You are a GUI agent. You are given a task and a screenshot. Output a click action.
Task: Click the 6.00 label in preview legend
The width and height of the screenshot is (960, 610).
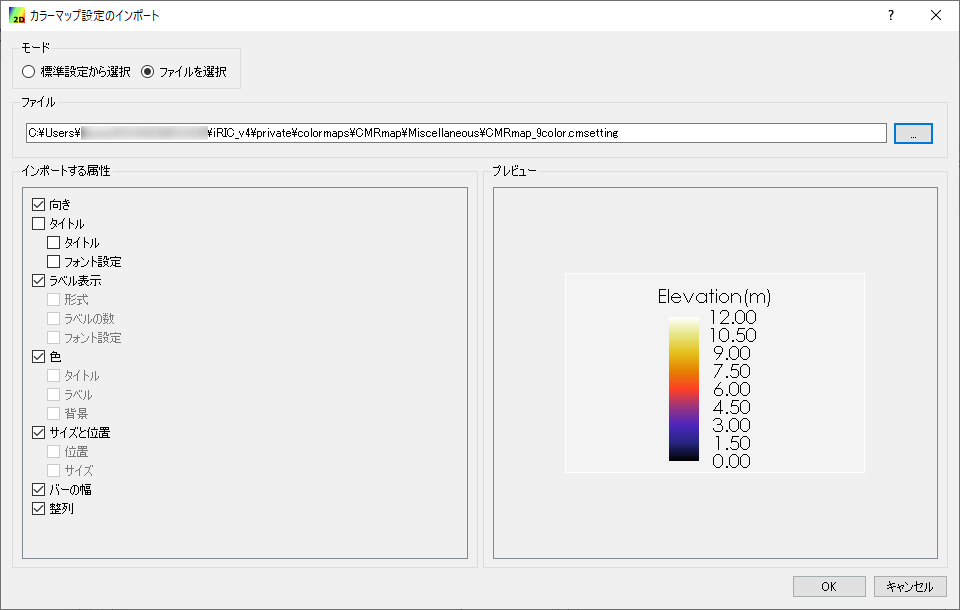(731, 390)
